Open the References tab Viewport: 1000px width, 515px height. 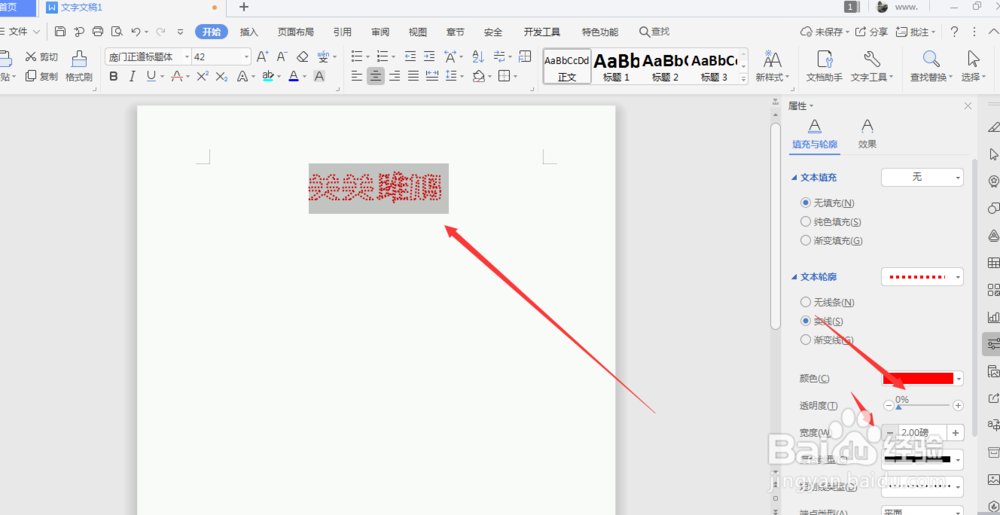(342, 32)
